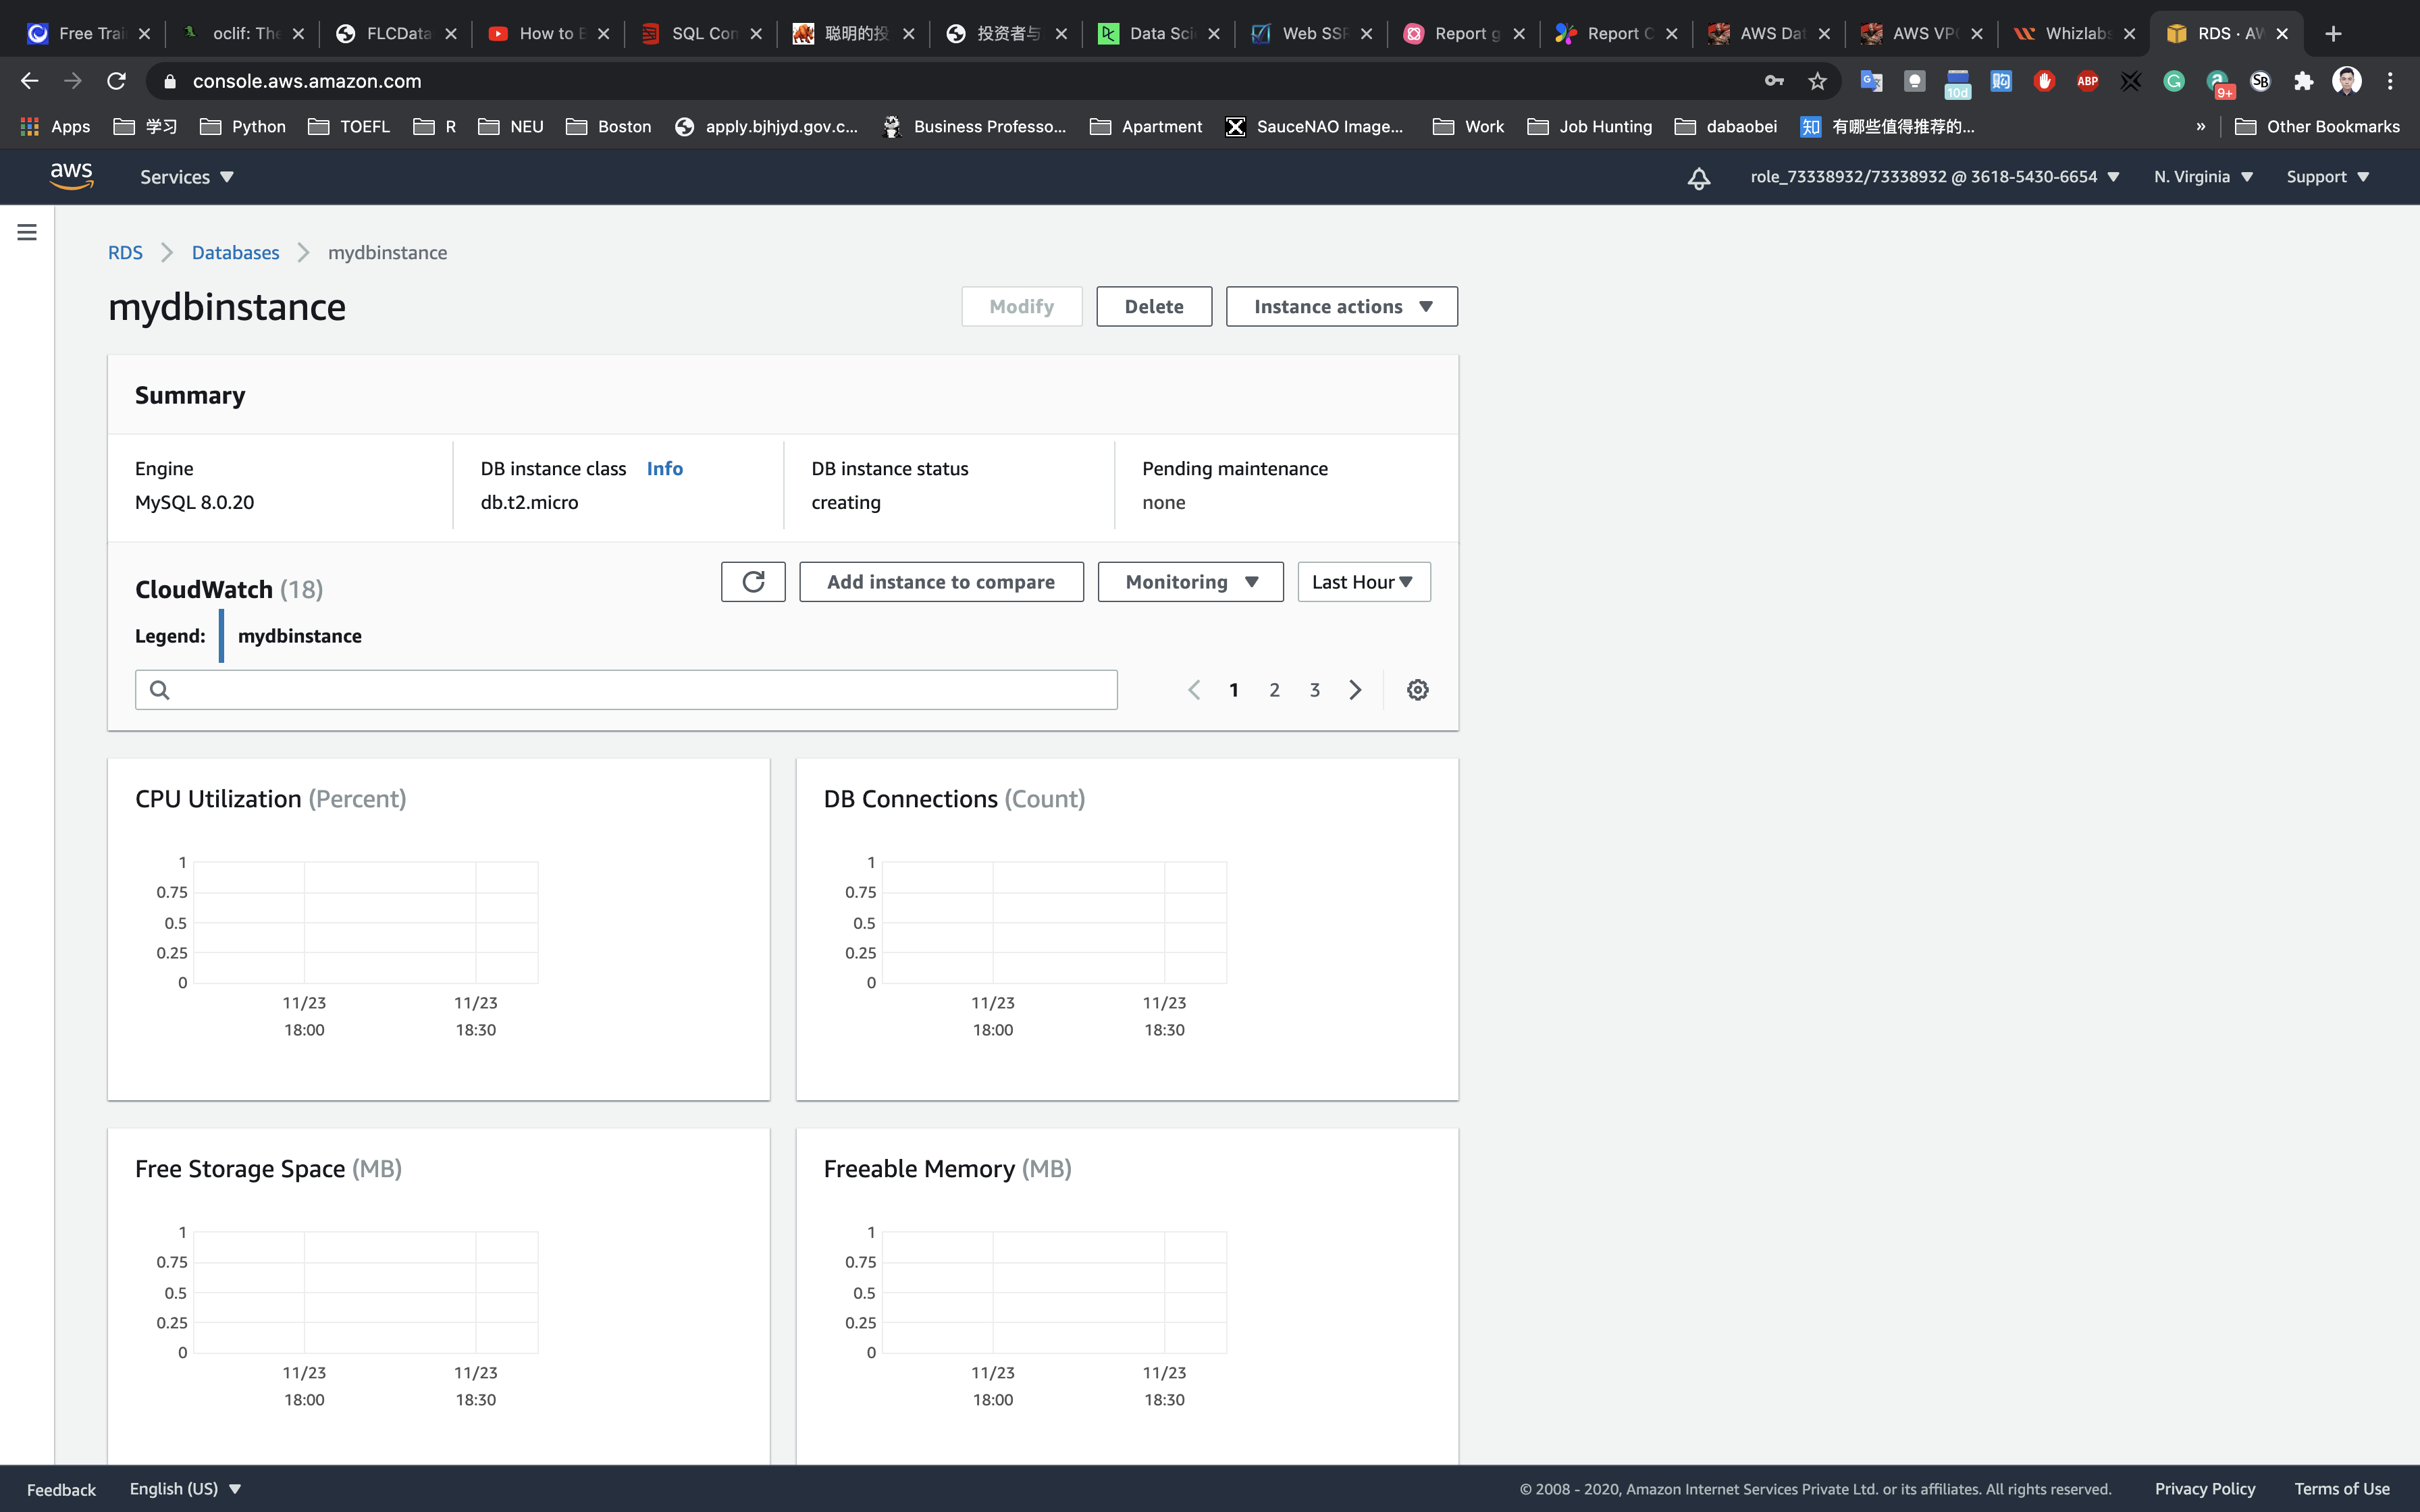
Task: Click Add instance to compare button
Action: [940, 582]
